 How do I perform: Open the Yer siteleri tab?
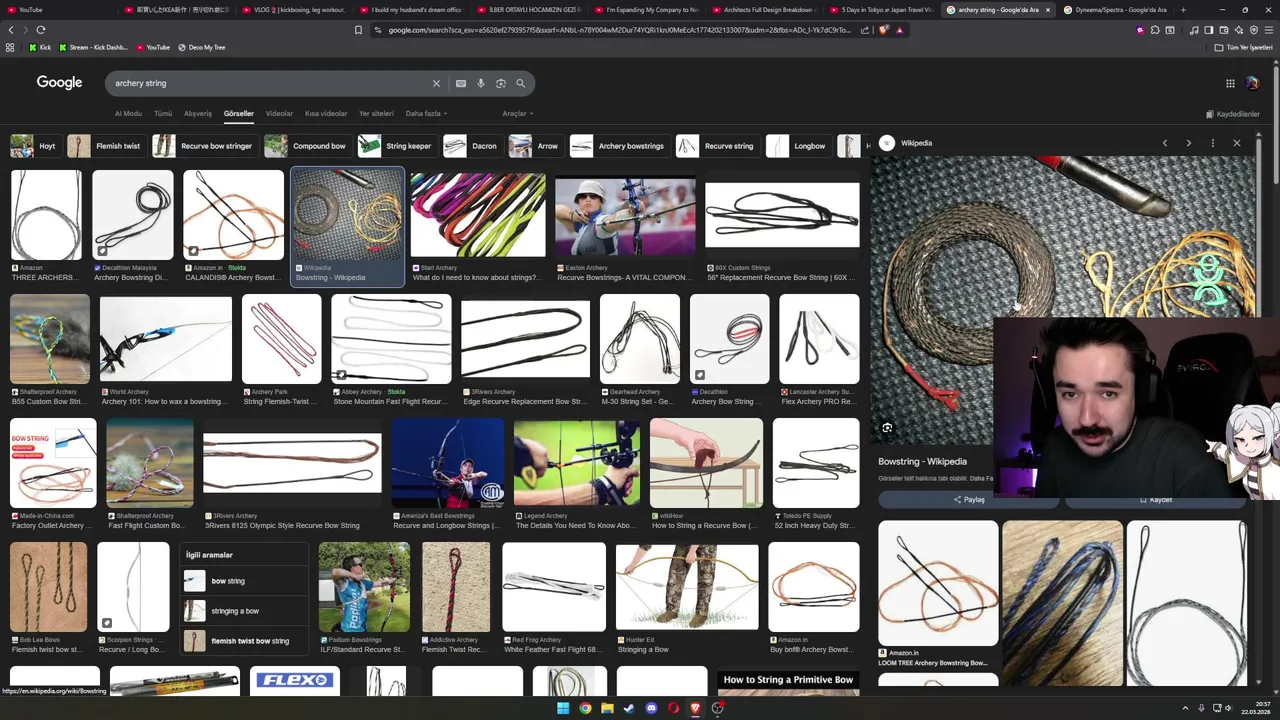click(376, 114)
